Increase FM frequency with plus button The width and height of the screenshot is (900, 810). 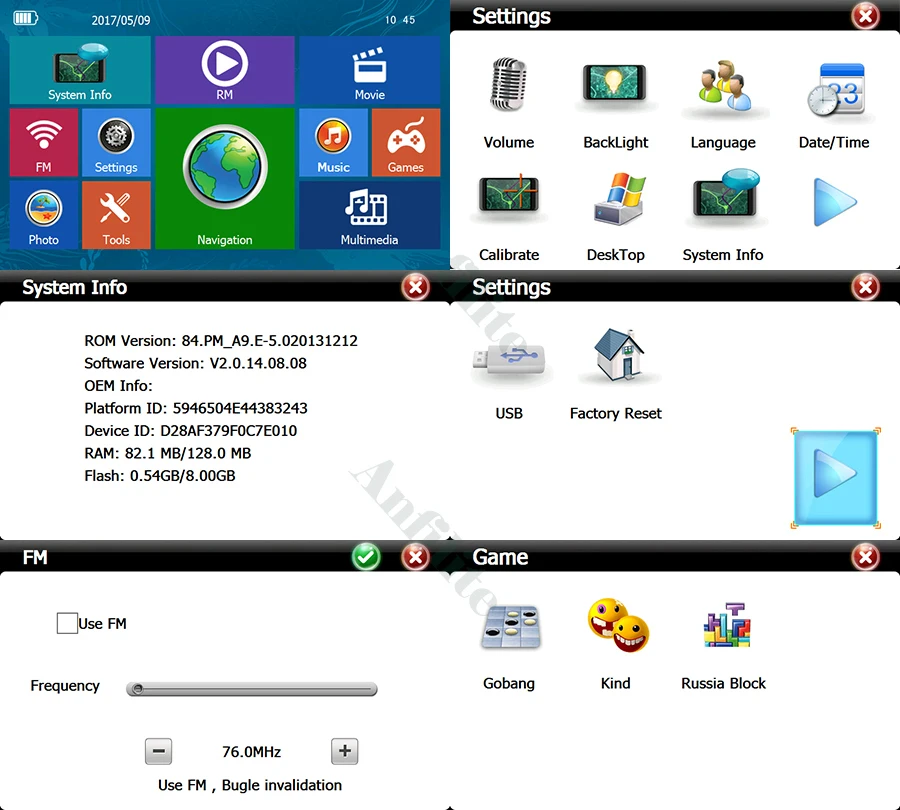tap(344, 751)
